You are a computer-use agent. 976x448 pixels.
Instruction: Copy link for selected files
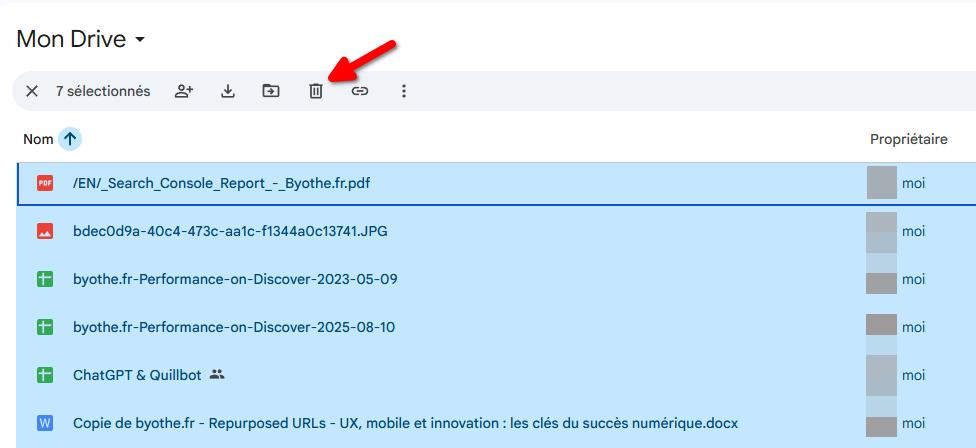(x=360, y=91)
